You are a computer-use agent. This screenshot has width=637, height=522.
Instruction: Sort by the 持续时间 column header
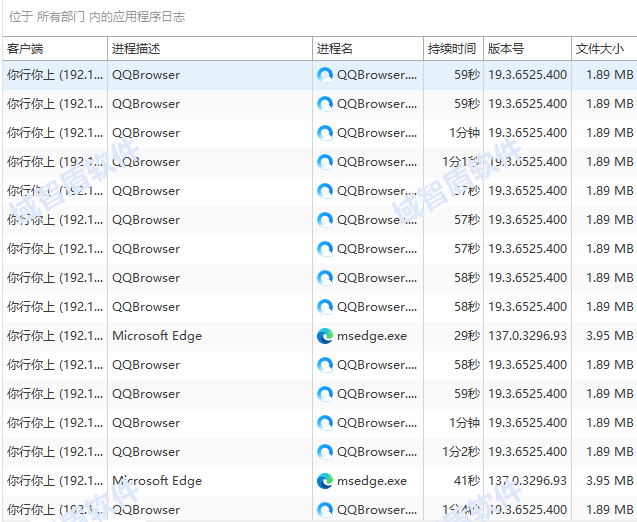pyautogui.click(x=453, y=49)
